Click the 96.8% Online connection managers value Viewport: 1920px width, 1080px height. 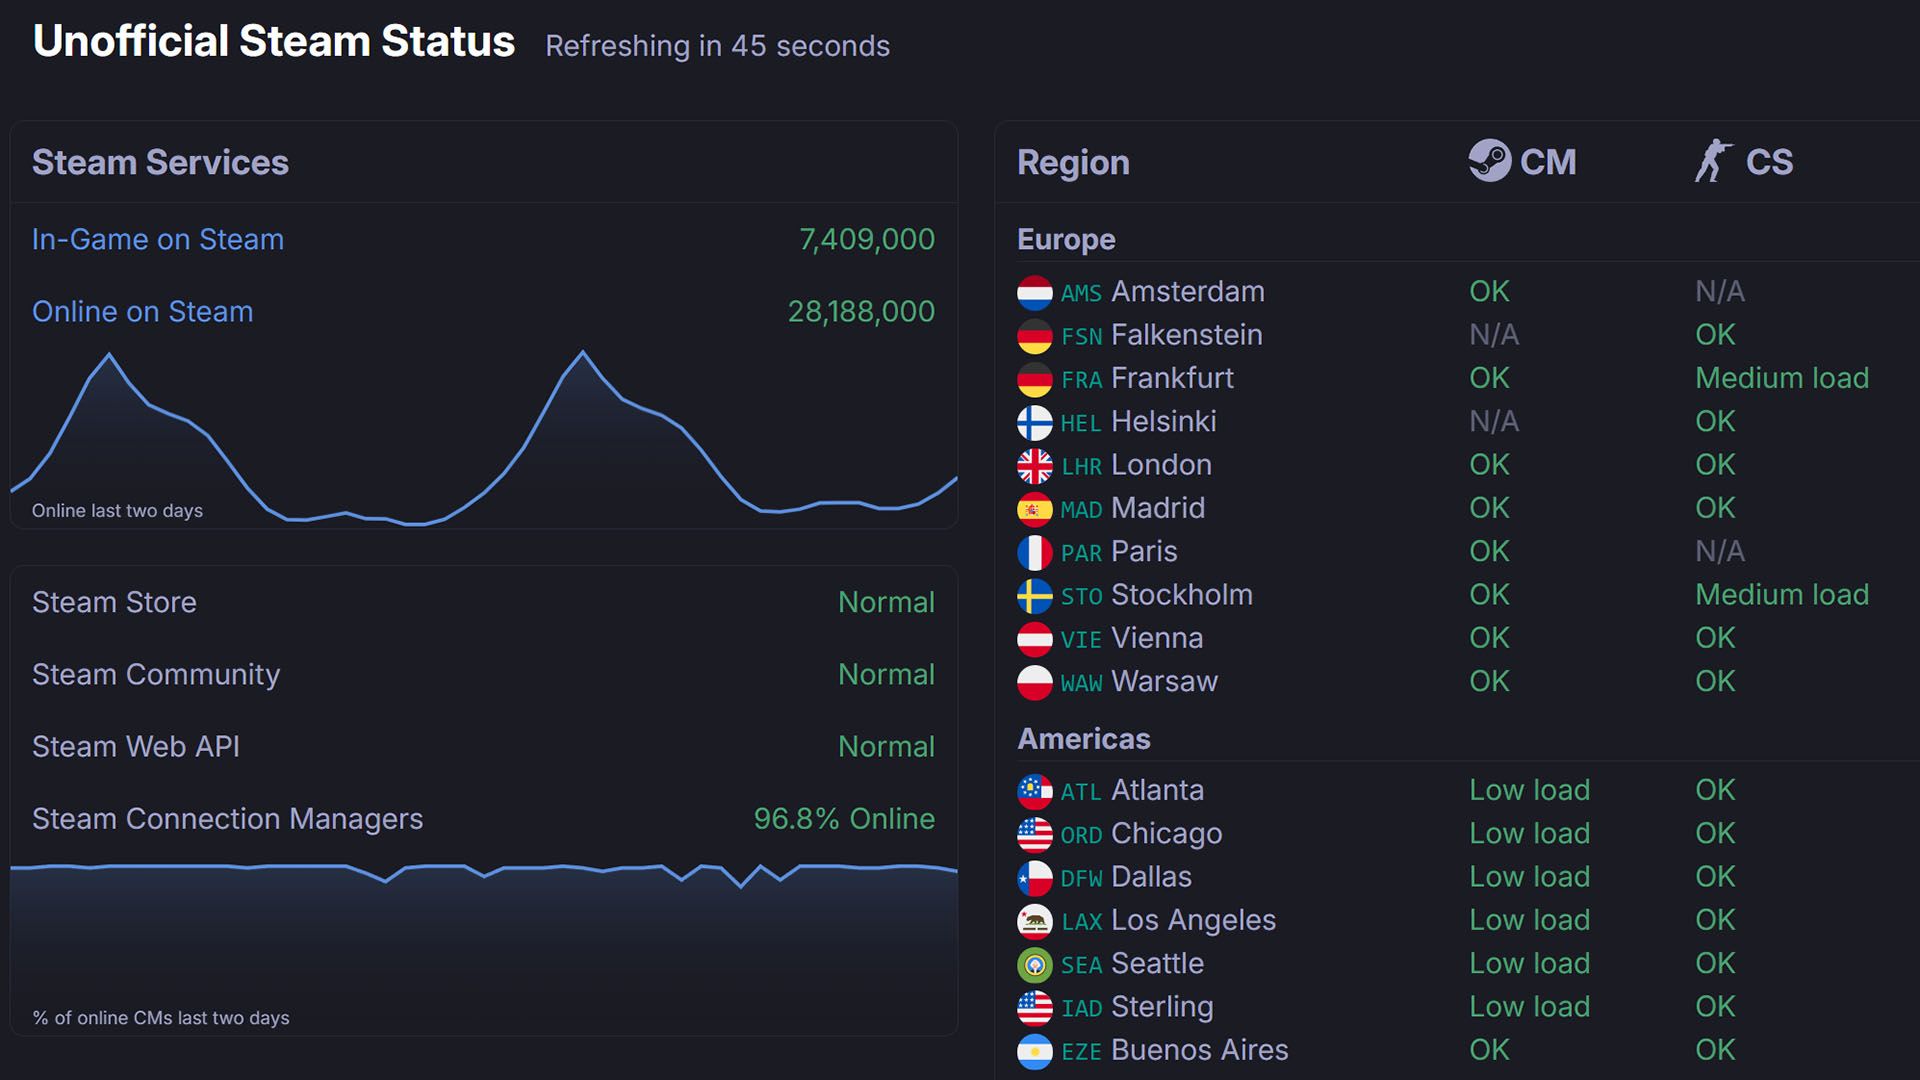(x=844, y=819)
